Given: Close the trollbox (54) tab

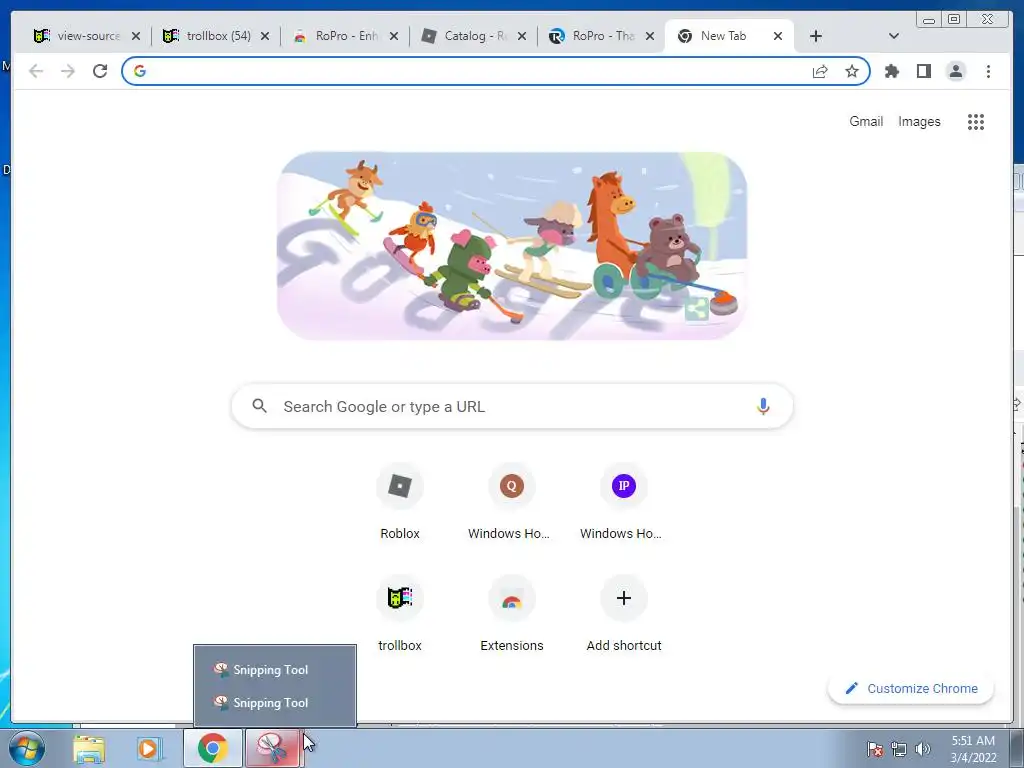Looking at the screenshot, I should click(x=264, y=37).
